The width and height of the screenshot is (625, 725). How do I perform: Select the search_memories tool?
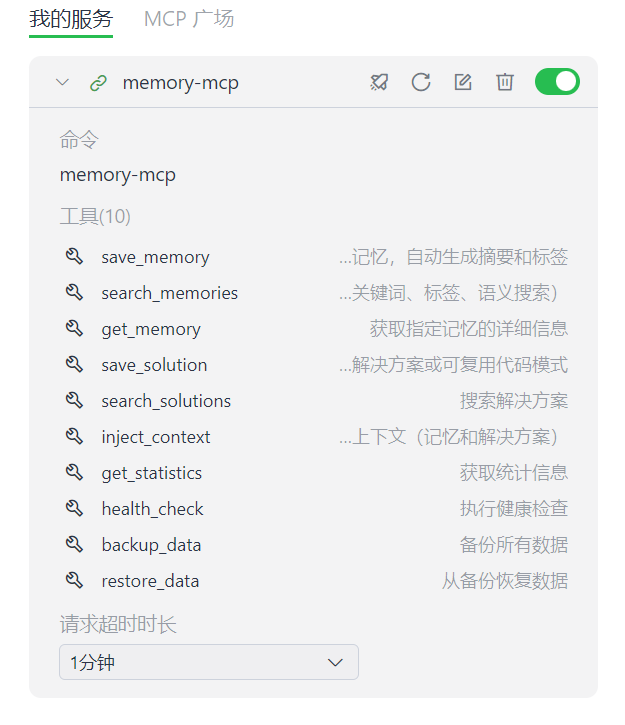coord(169,293)
